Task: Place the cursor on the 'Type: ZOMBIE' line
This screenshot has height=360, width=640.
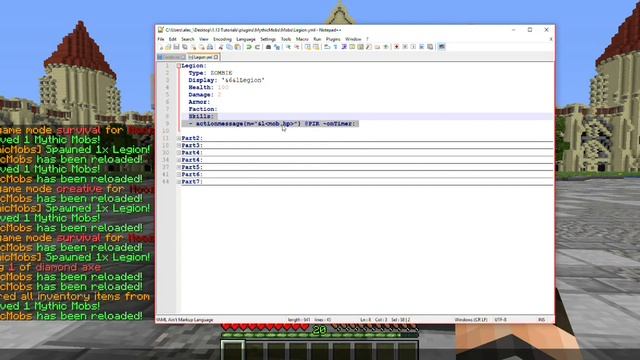Action: (x=210, y=73)
